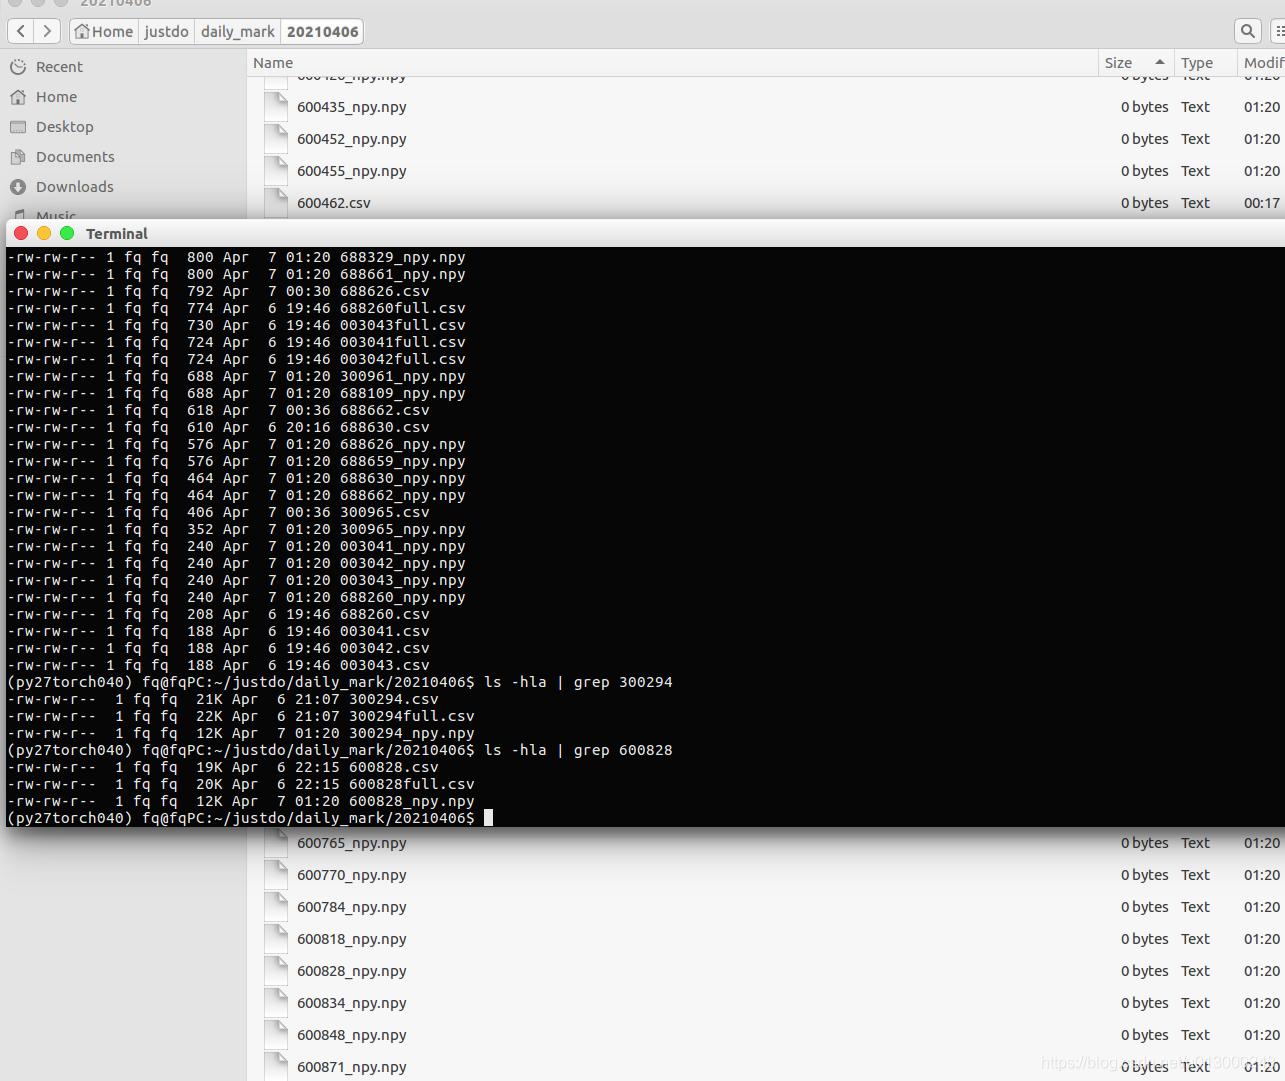
Task: Open Home in the sidebar
Action: pos(56,97)
